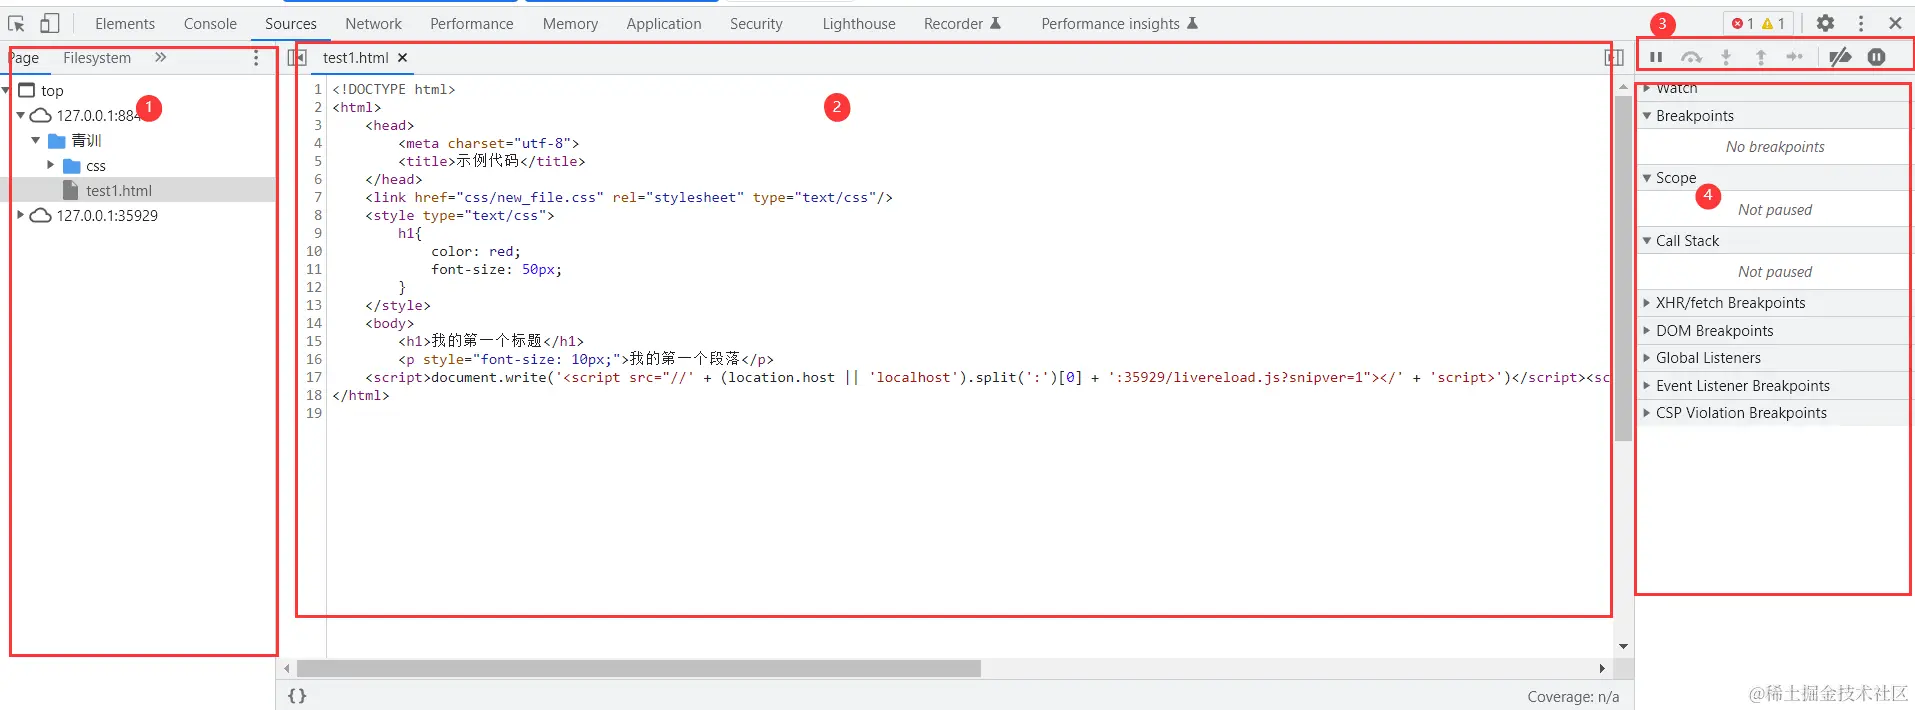Switch to the Console tab
Screen dimensions: 1915x710
[210, 24]
